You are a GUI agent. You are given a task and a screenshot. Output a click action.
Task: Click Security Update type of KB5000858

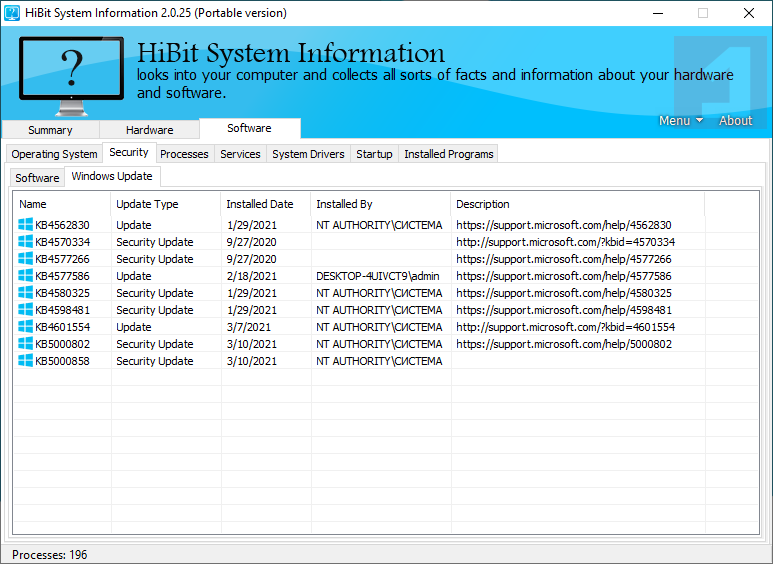coord(155,361)
